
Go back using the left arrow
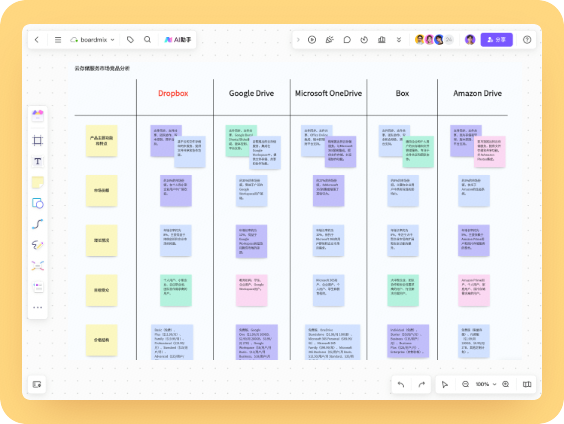pos(37,40)
